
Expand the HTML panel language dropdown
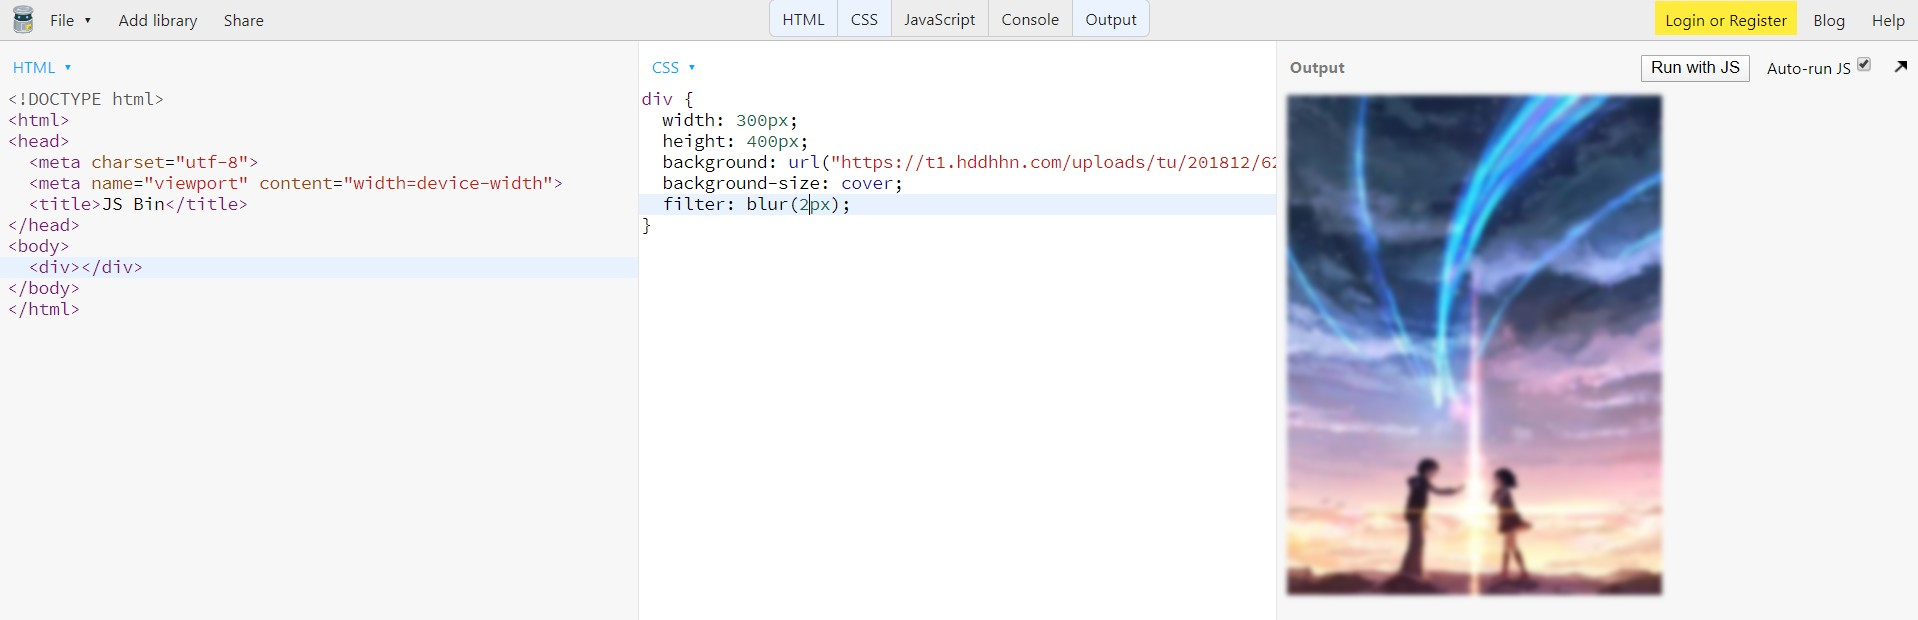pyautogui.click(x=42, y=67)
